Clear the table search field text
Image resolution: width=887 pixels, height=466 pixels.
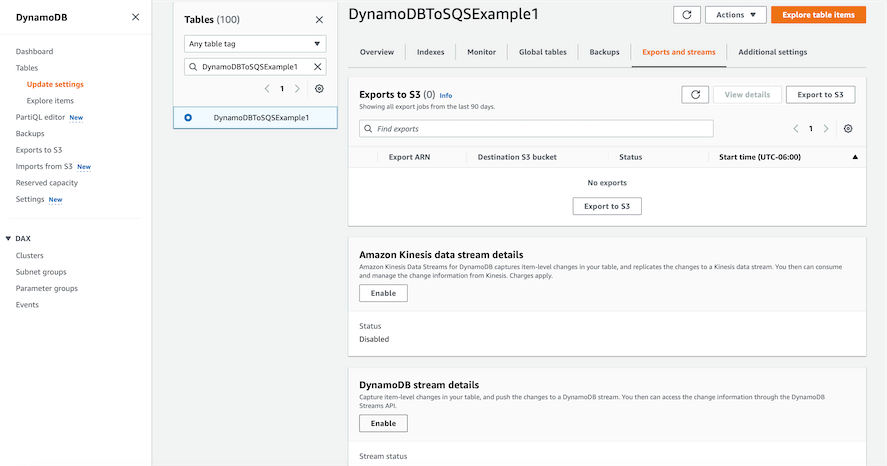click(x=318, y=66)
